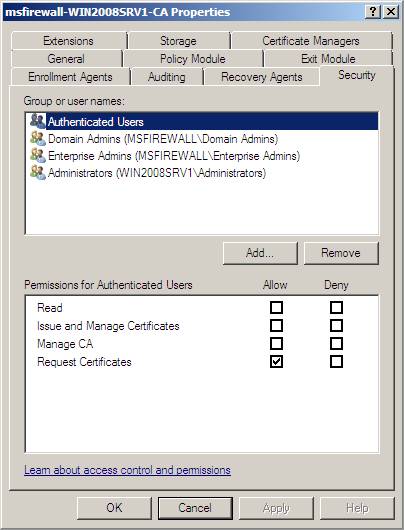Confirm with the OK button
The width and height of the screenshot is (404, 530).
coord(114,508)
